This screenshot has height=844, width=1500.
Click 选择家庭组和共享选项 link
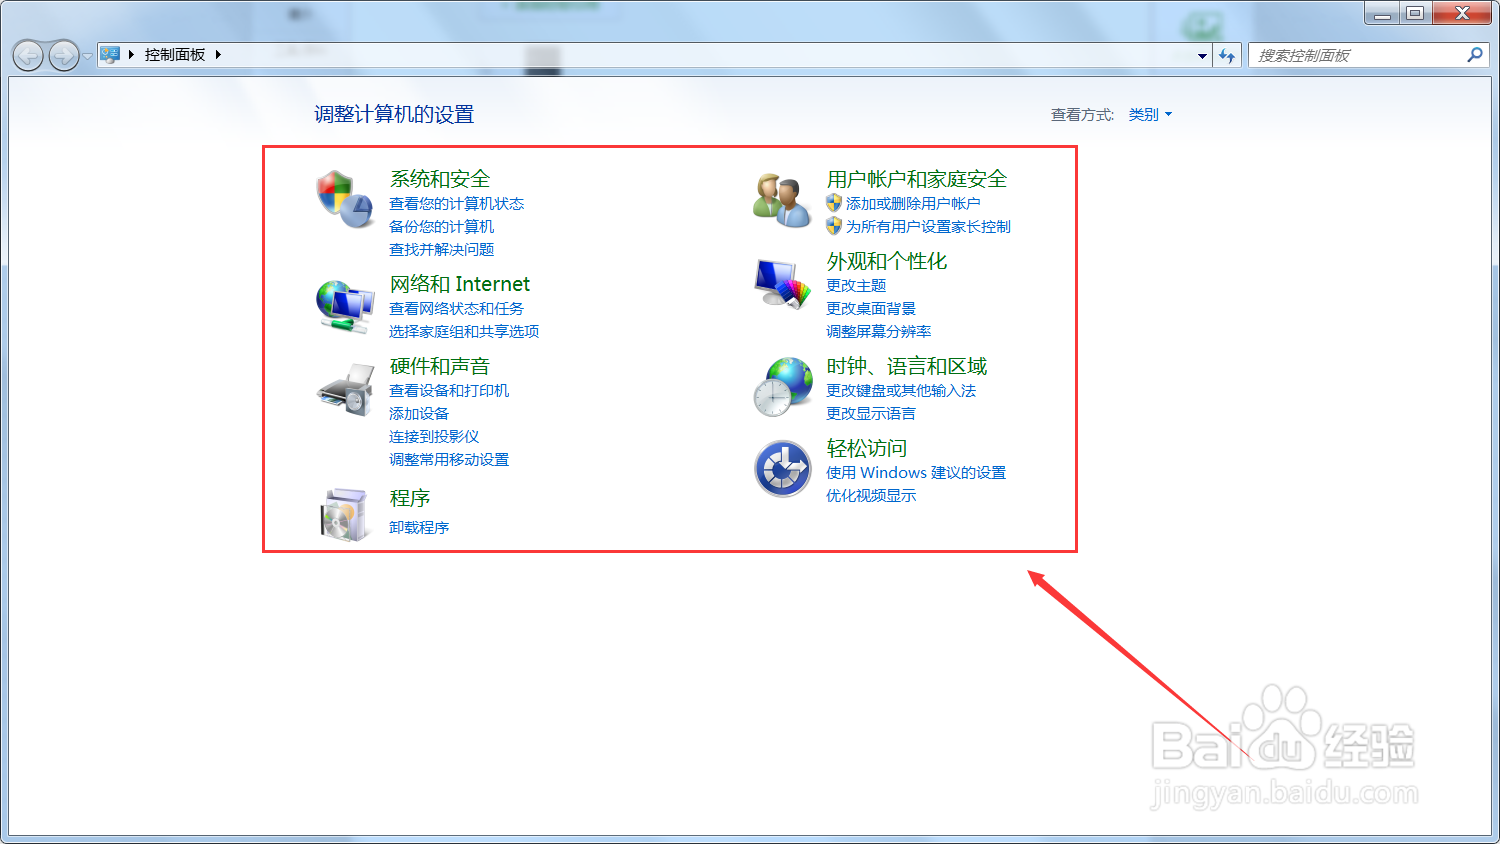tap(464, 332)
